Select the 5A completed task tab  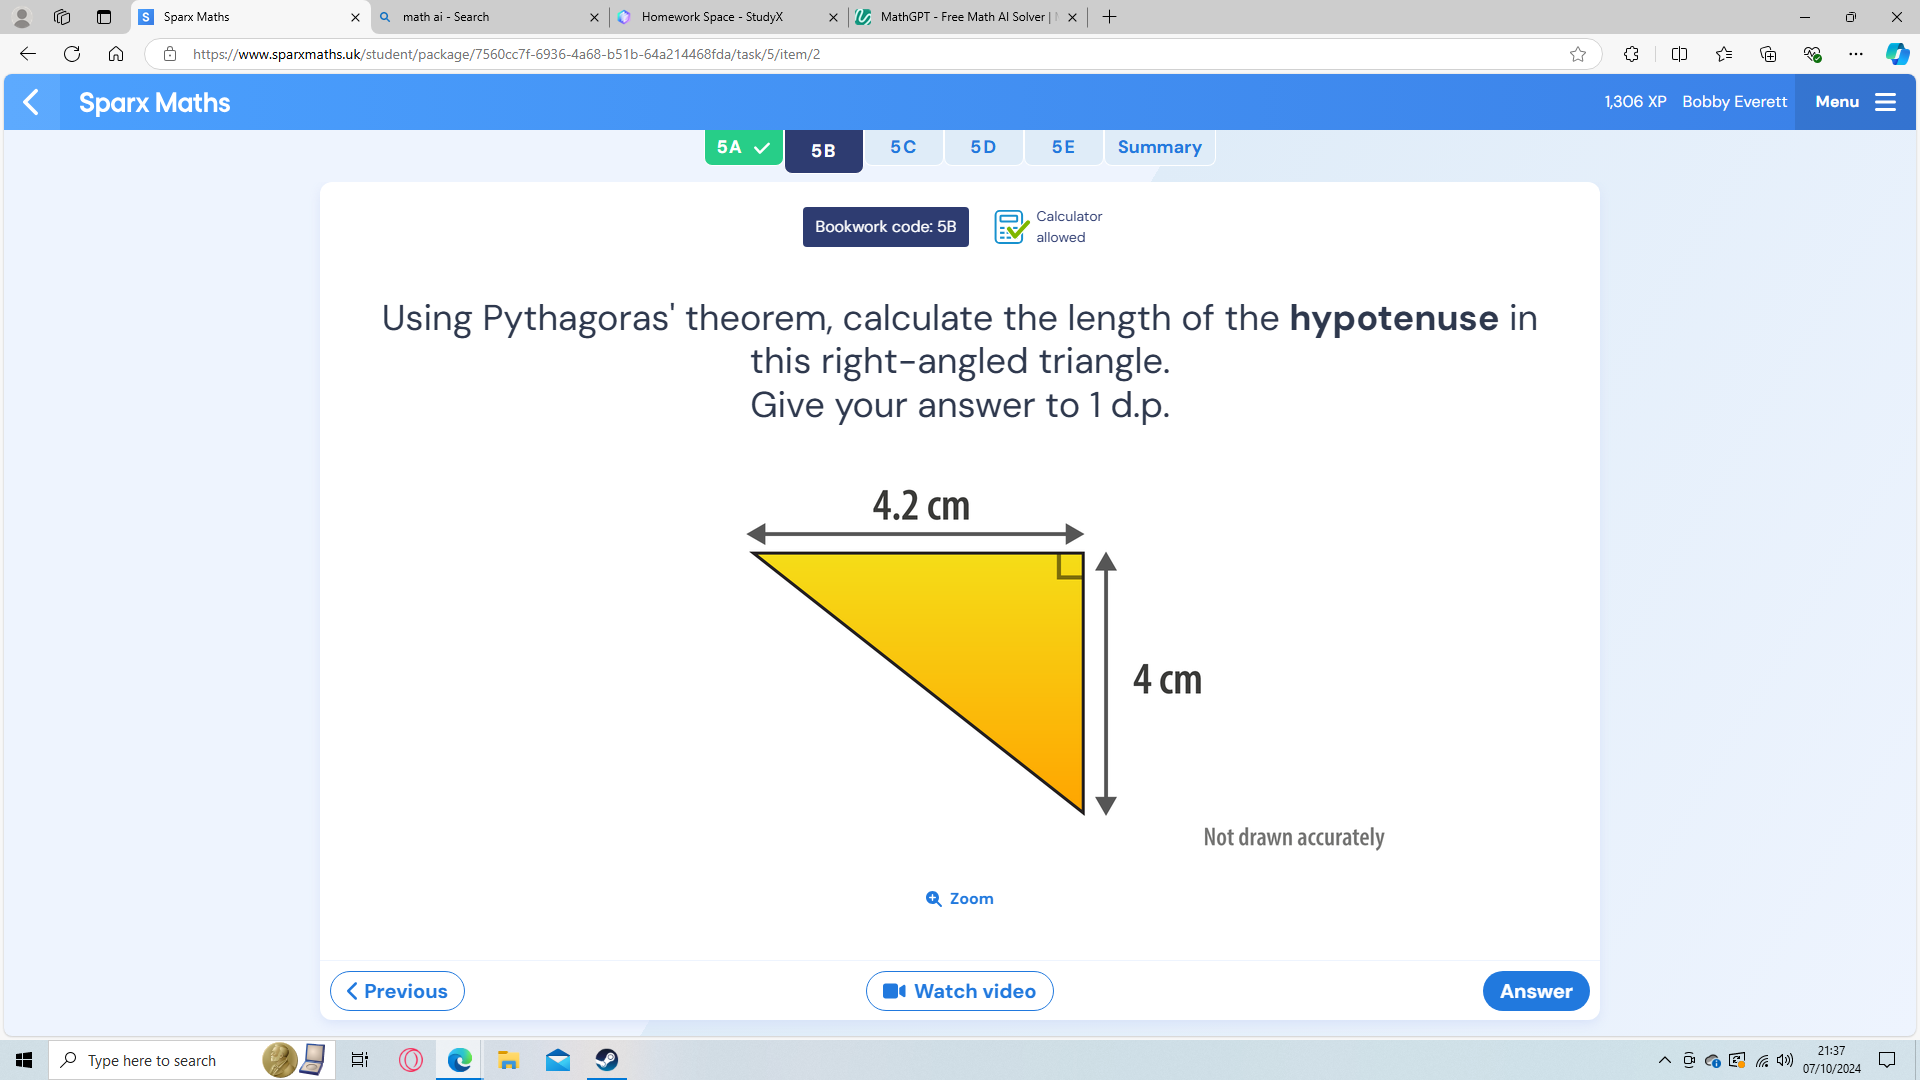click(743, 147)
